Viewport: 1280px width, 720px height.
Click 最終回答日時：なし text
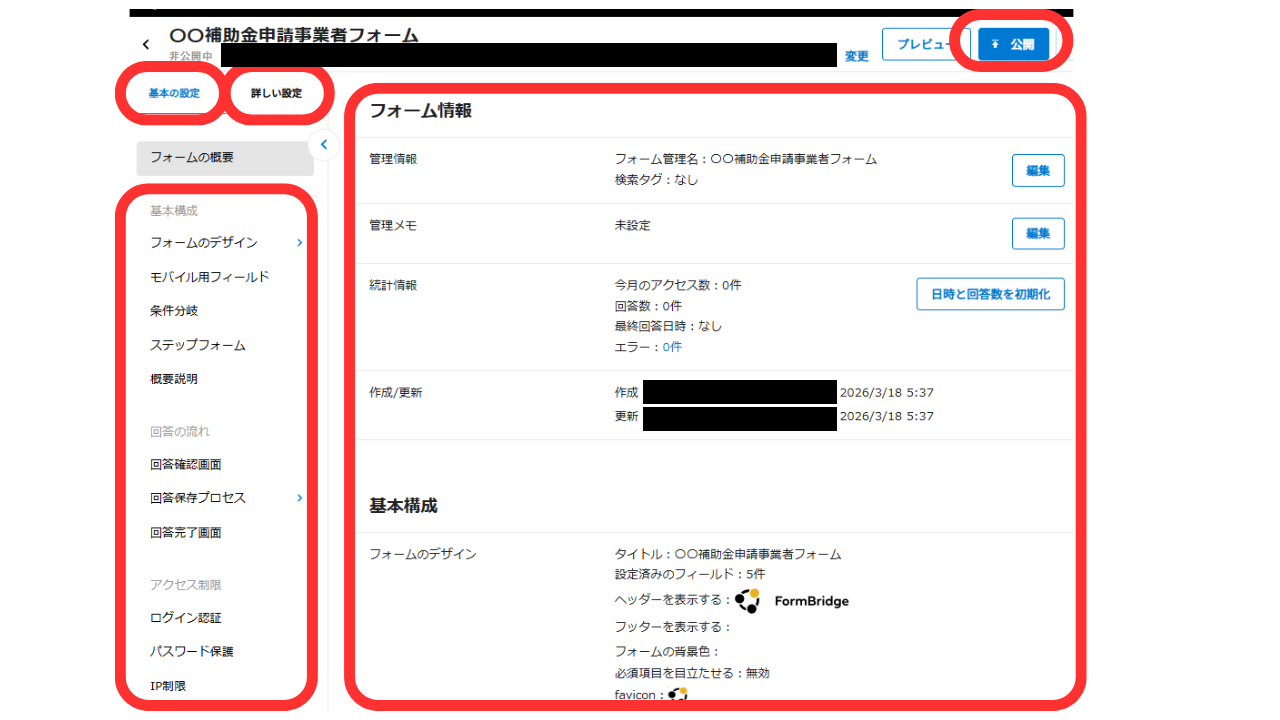point(668,326)
